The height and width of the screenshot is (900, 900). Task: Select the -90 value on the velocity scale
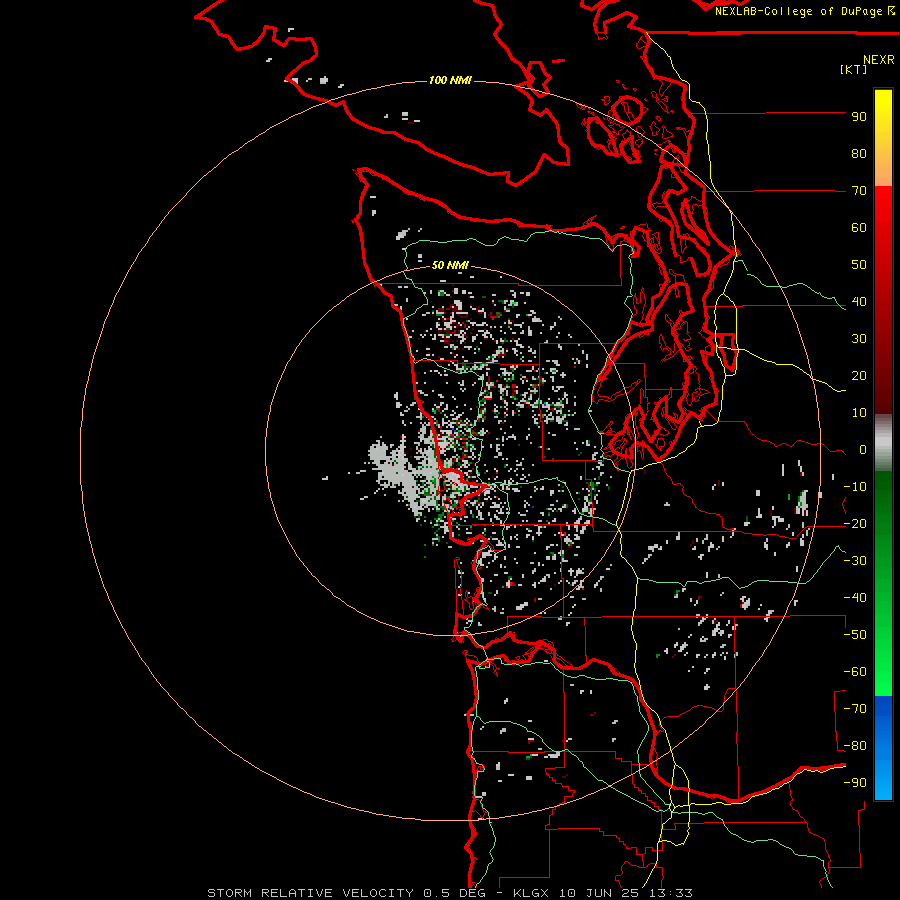click(x=855, y=783)
